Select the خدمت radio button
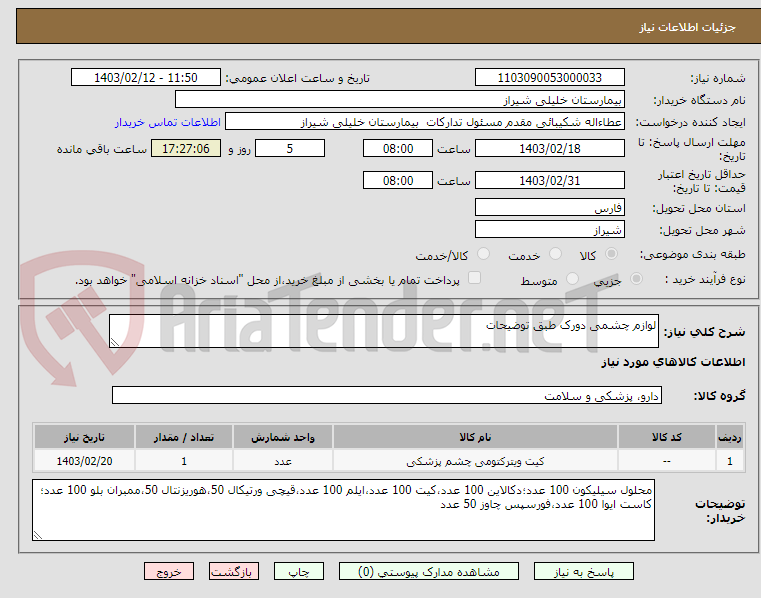The image size is (761, 598). [555, 254]
